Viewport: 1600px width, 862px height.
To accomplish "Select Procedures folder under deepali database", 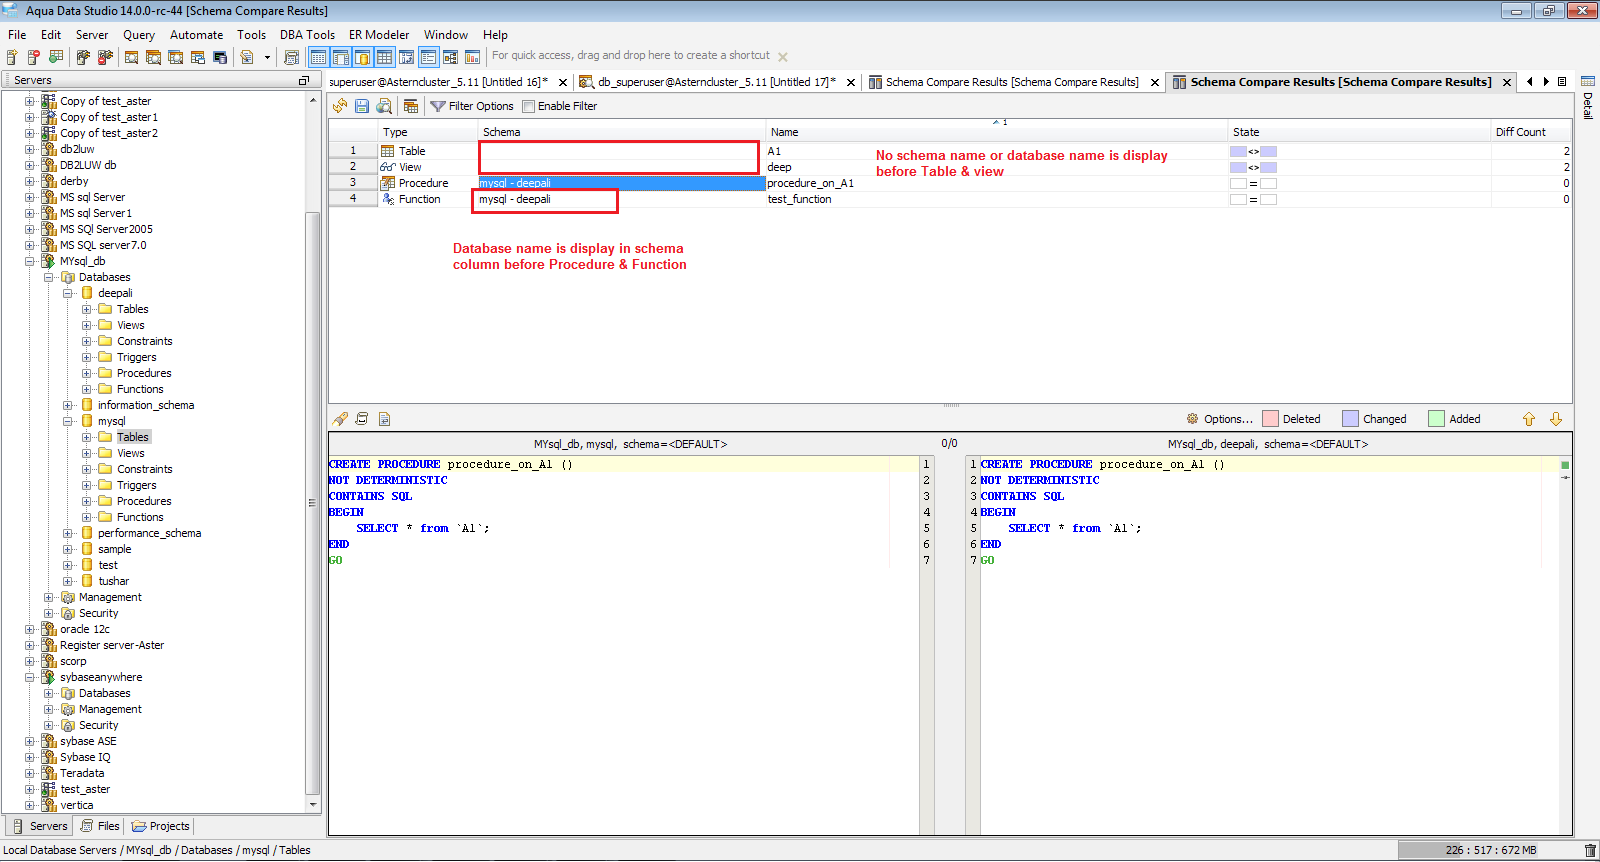I will point(144,373).
